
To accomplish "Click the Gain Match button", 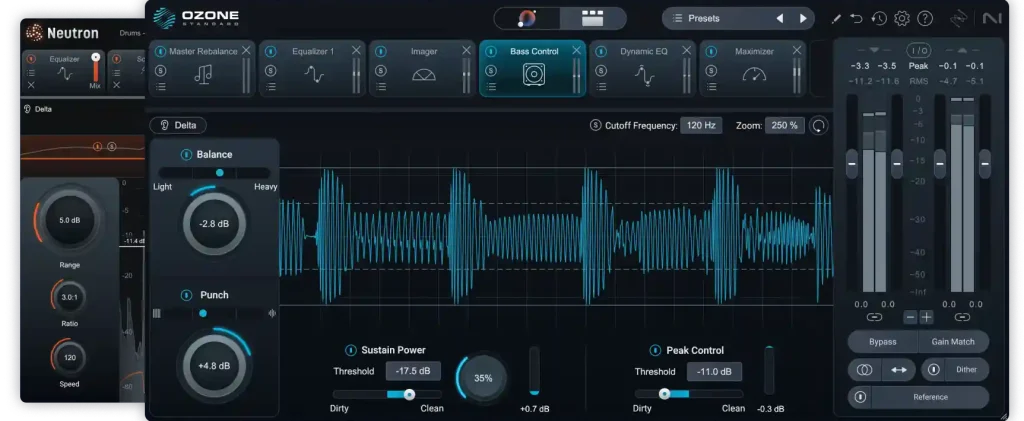I will pos(952,342).
